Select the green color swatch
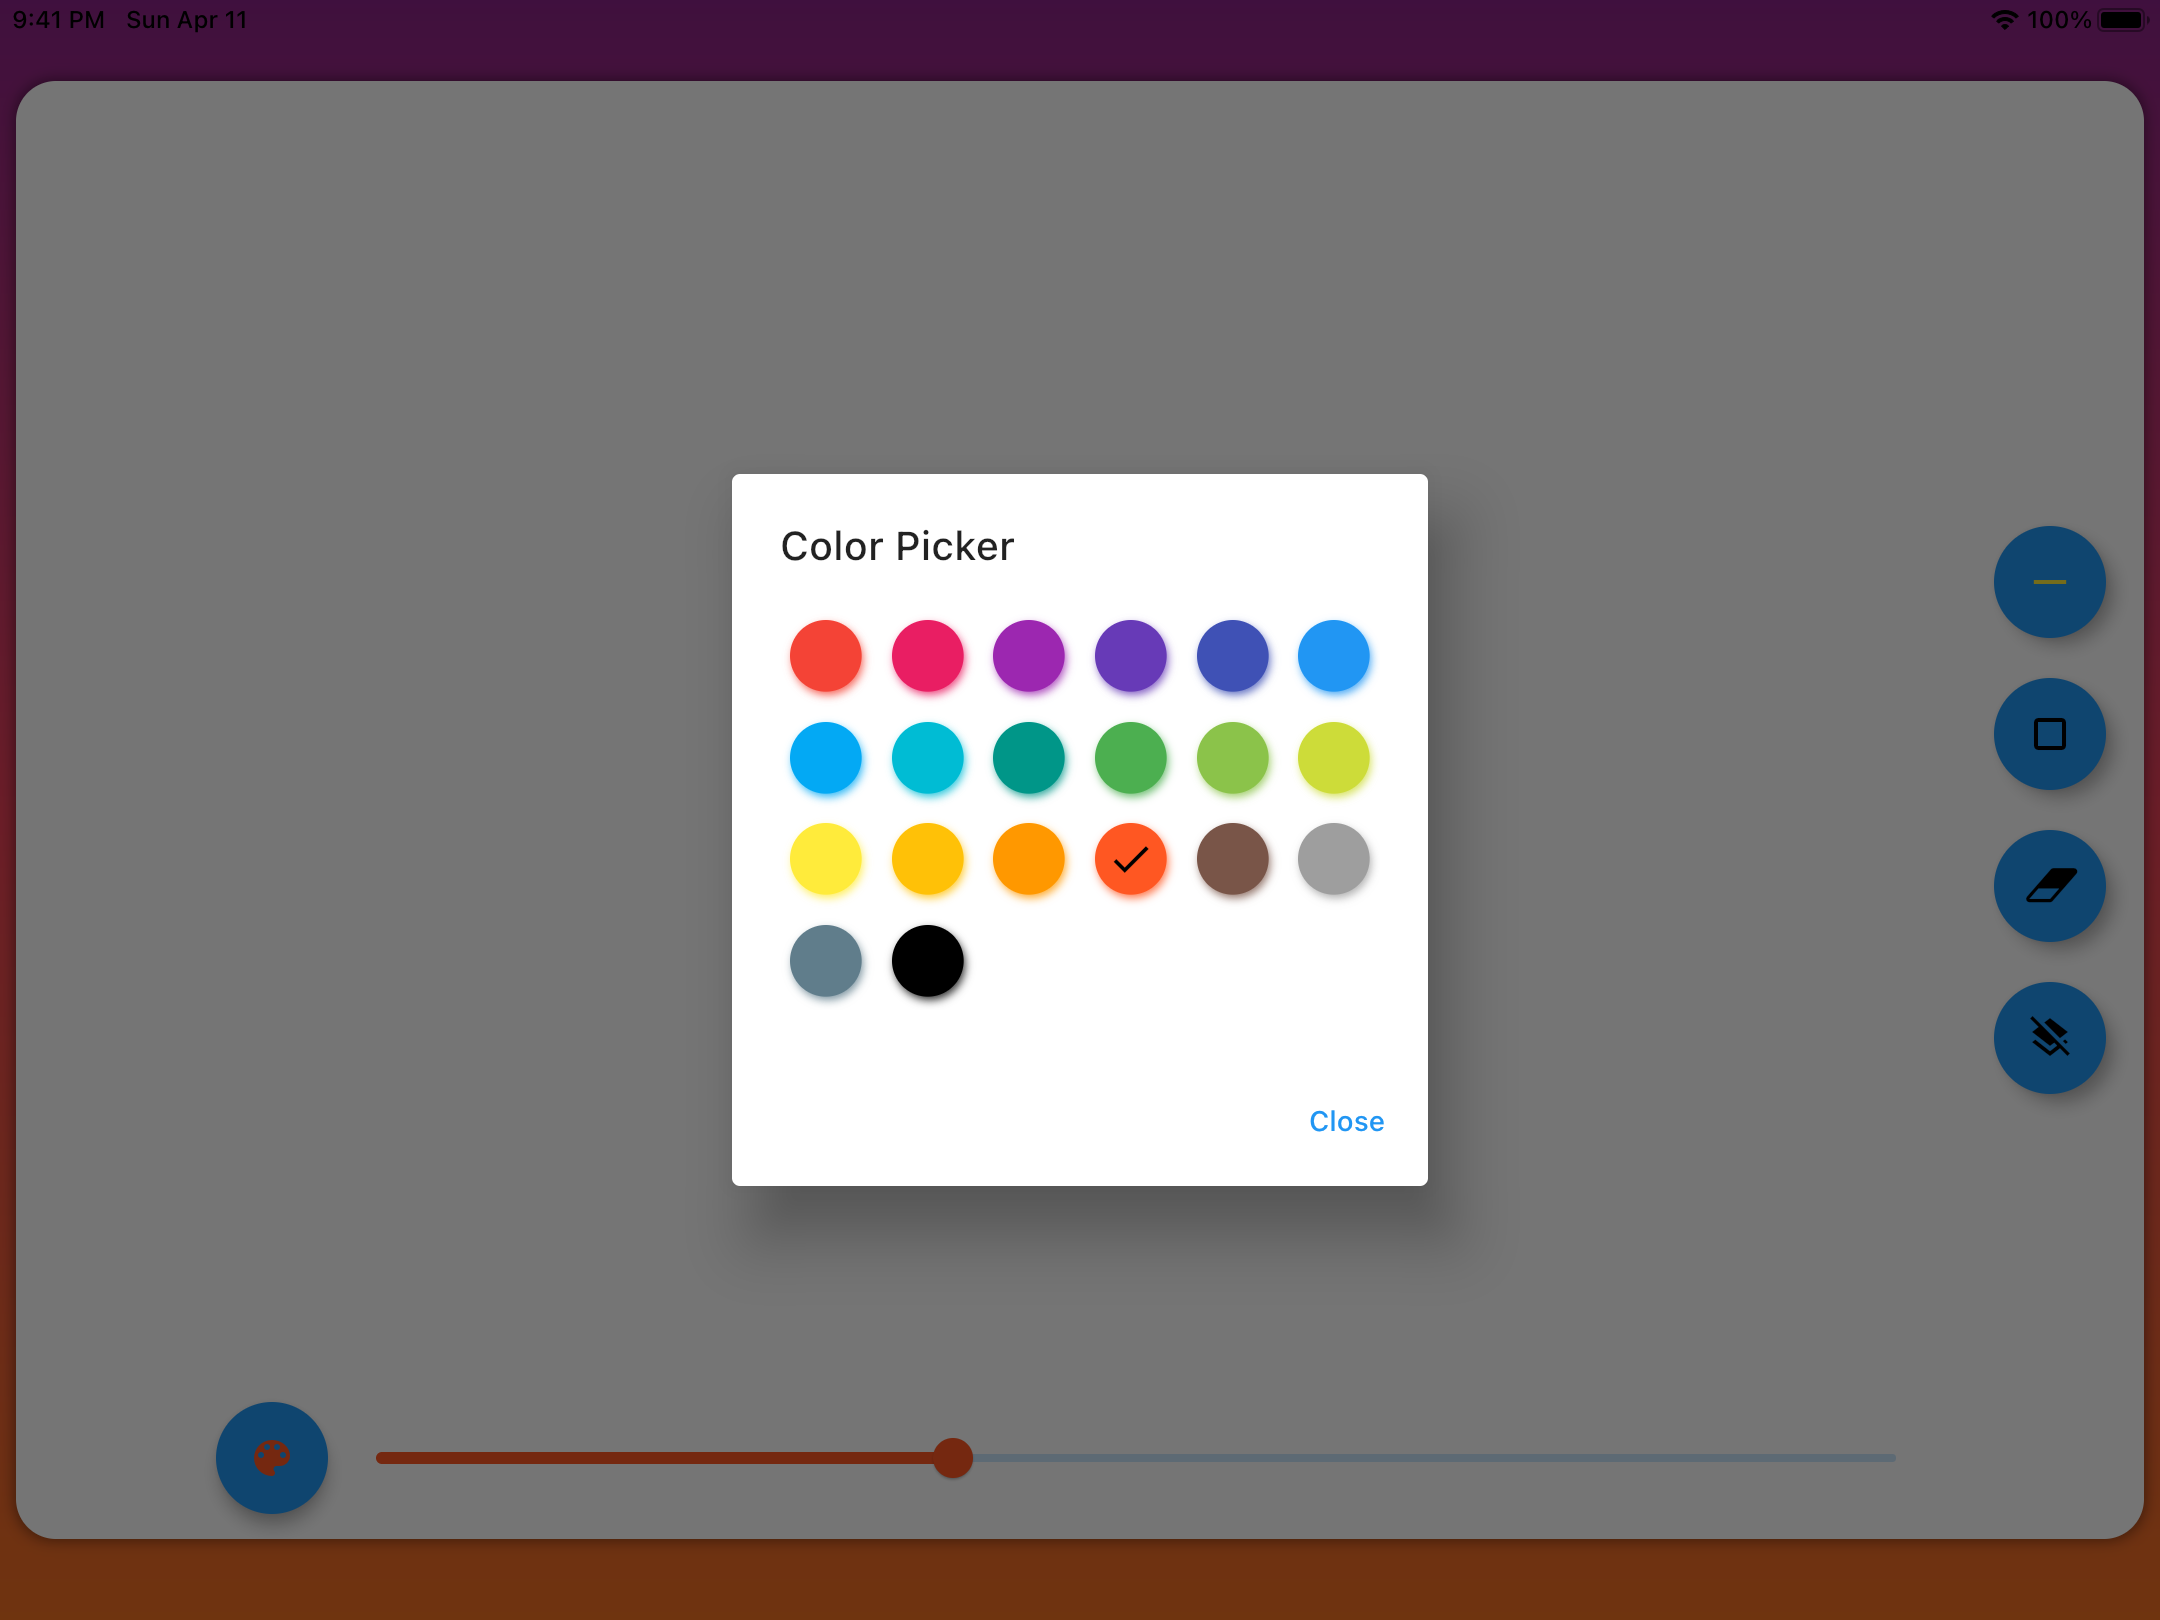Image resolution: width=2160 pixels, height=1620 pixels. (x=1131, y=758)
